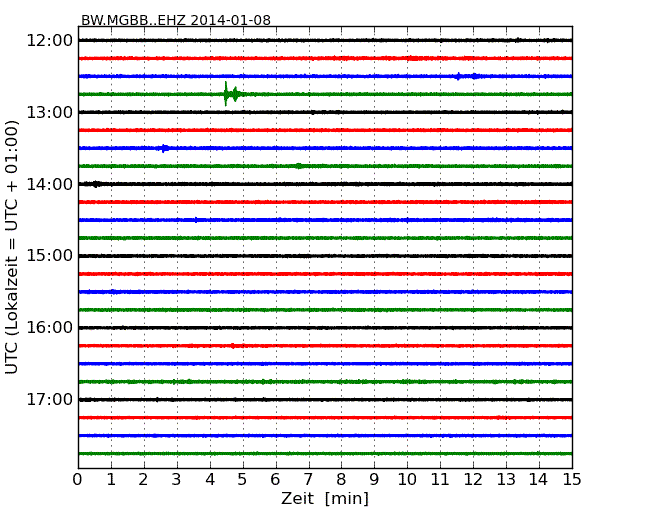Click the x-axis tick label 3
This screenshot has width=650, height=520.
tap(177, 480)
